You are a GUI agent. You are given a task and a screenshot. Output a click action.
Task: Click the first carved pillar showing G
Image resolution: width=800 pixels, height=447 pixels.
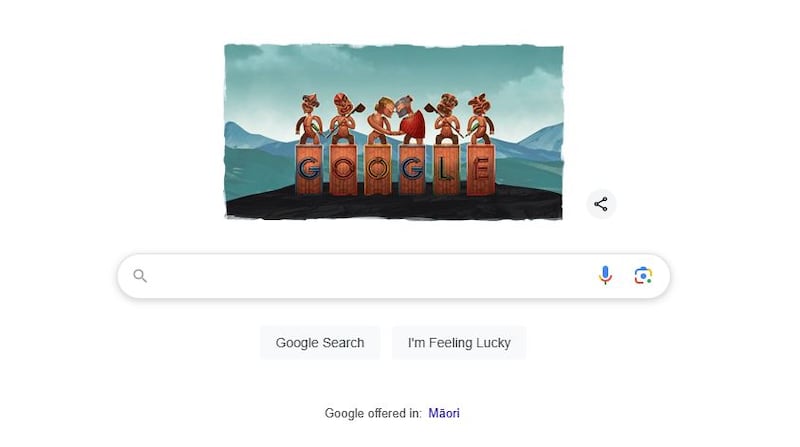pos(309,169)
